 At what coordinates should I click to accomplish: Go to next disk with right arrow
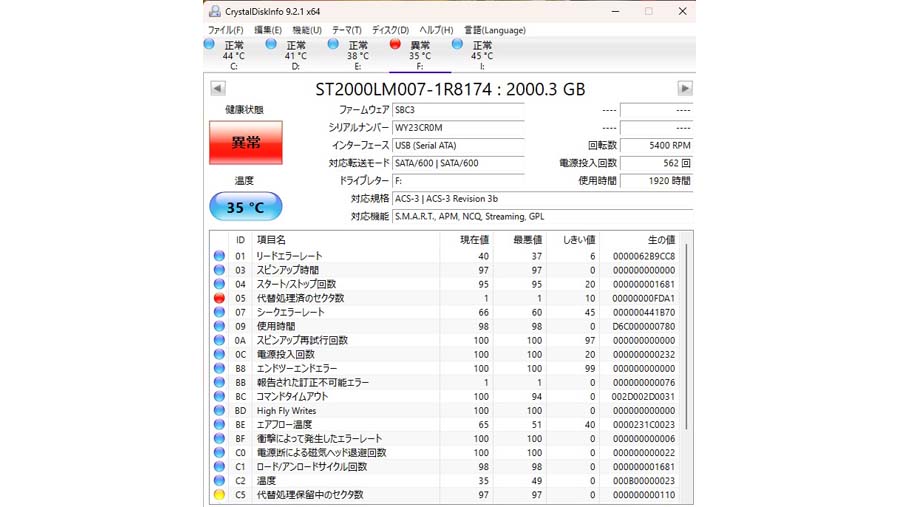685,88
